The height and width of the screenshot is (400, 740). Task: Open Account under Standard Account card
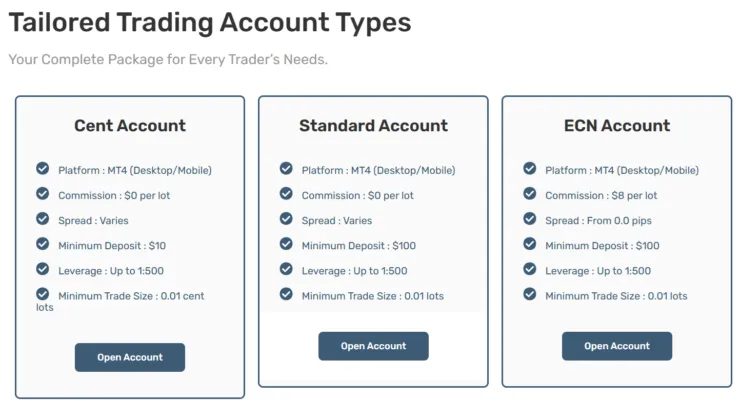point(373,346)
